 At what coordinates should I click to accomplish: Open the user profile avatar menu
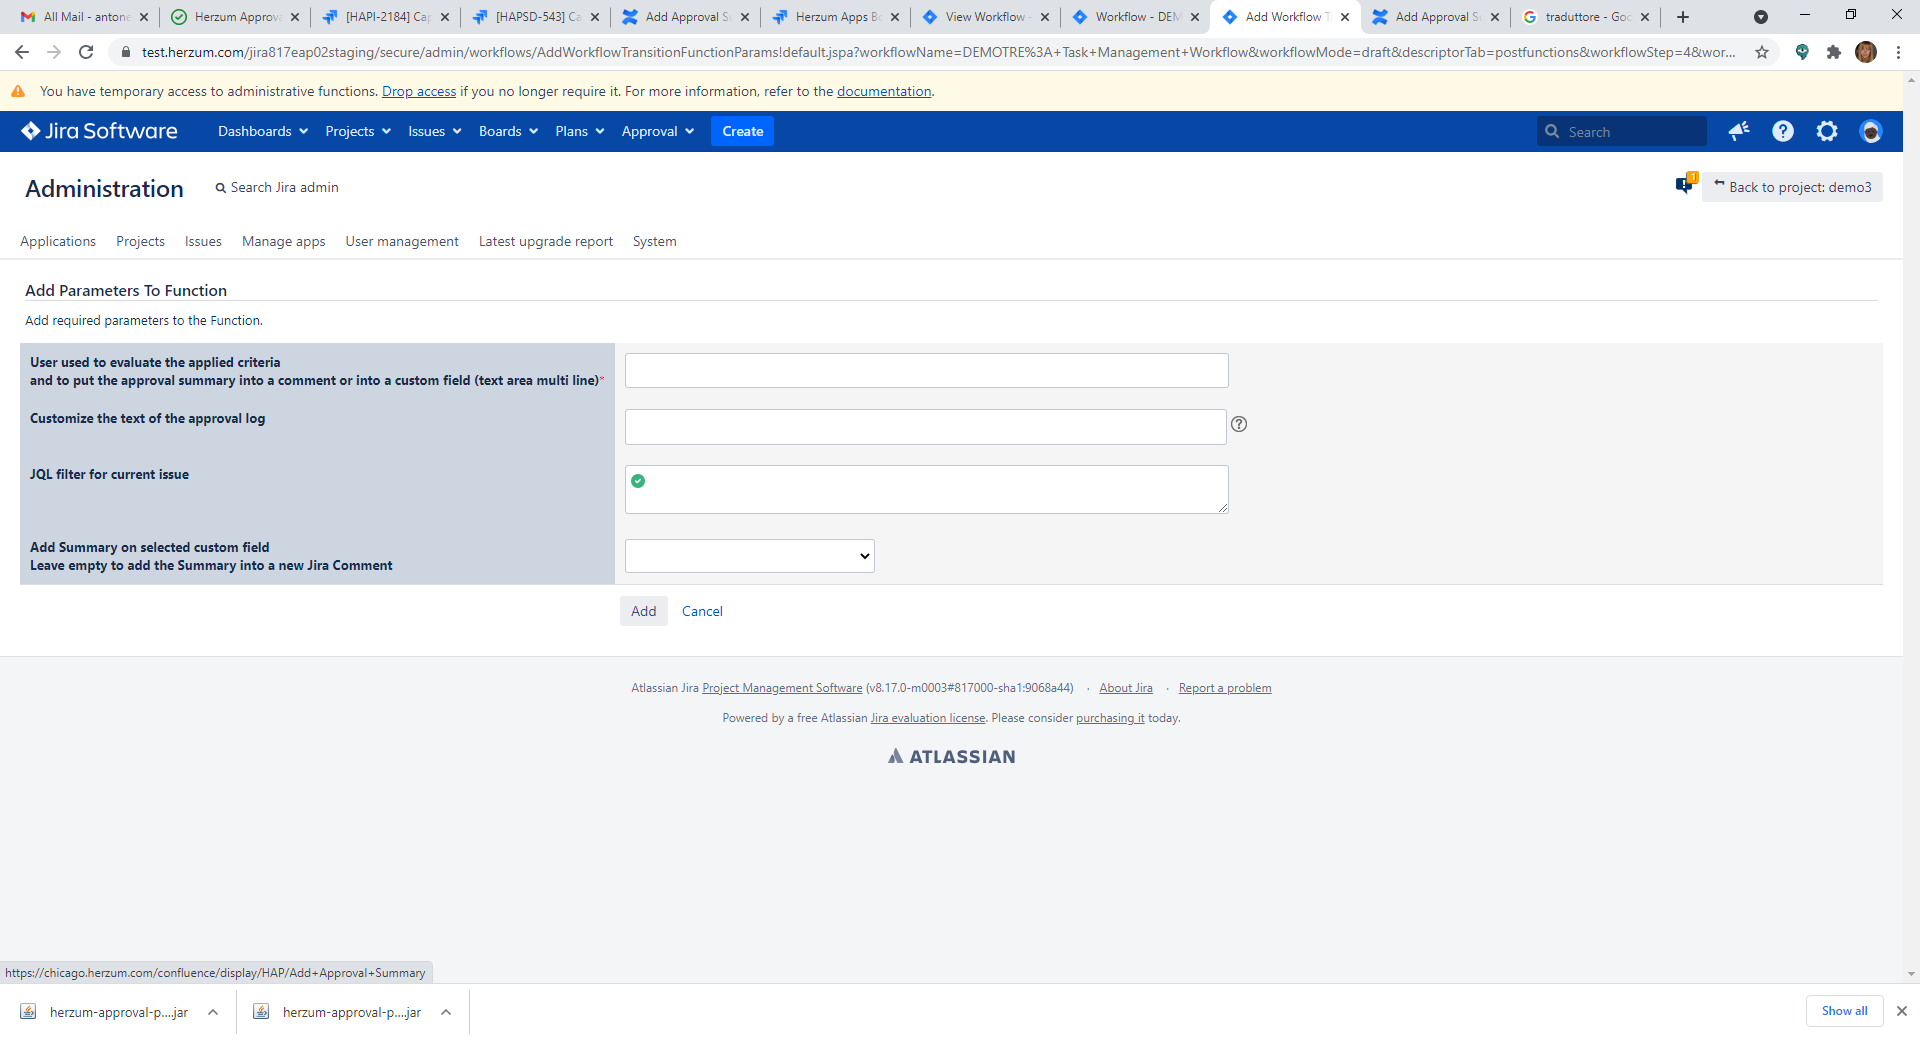tap(1871, 131)
